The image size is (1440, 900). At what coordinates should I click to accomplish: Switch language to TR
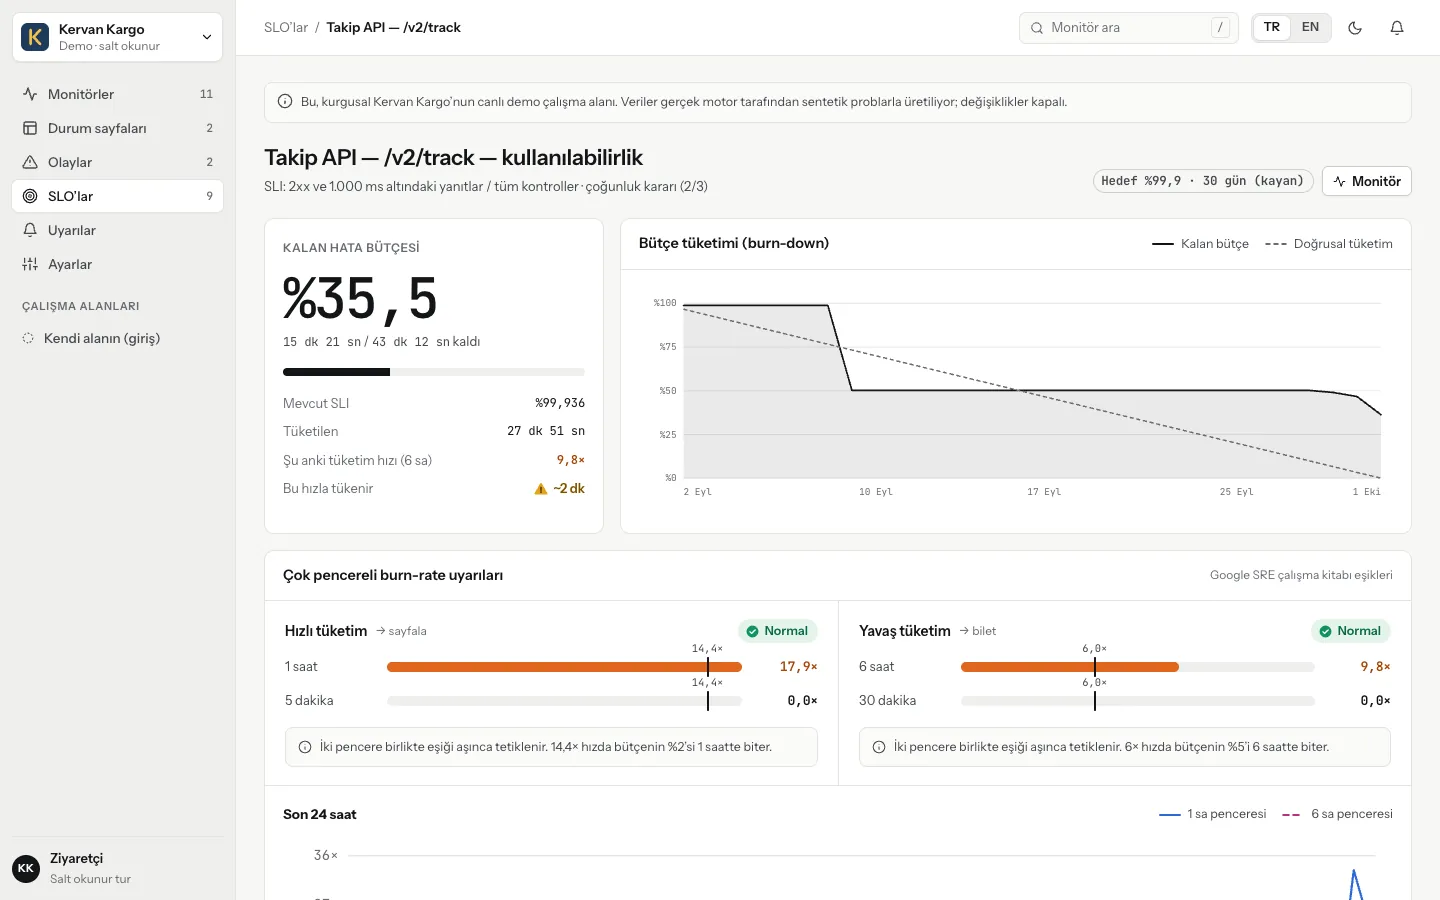click(1272, 27)
